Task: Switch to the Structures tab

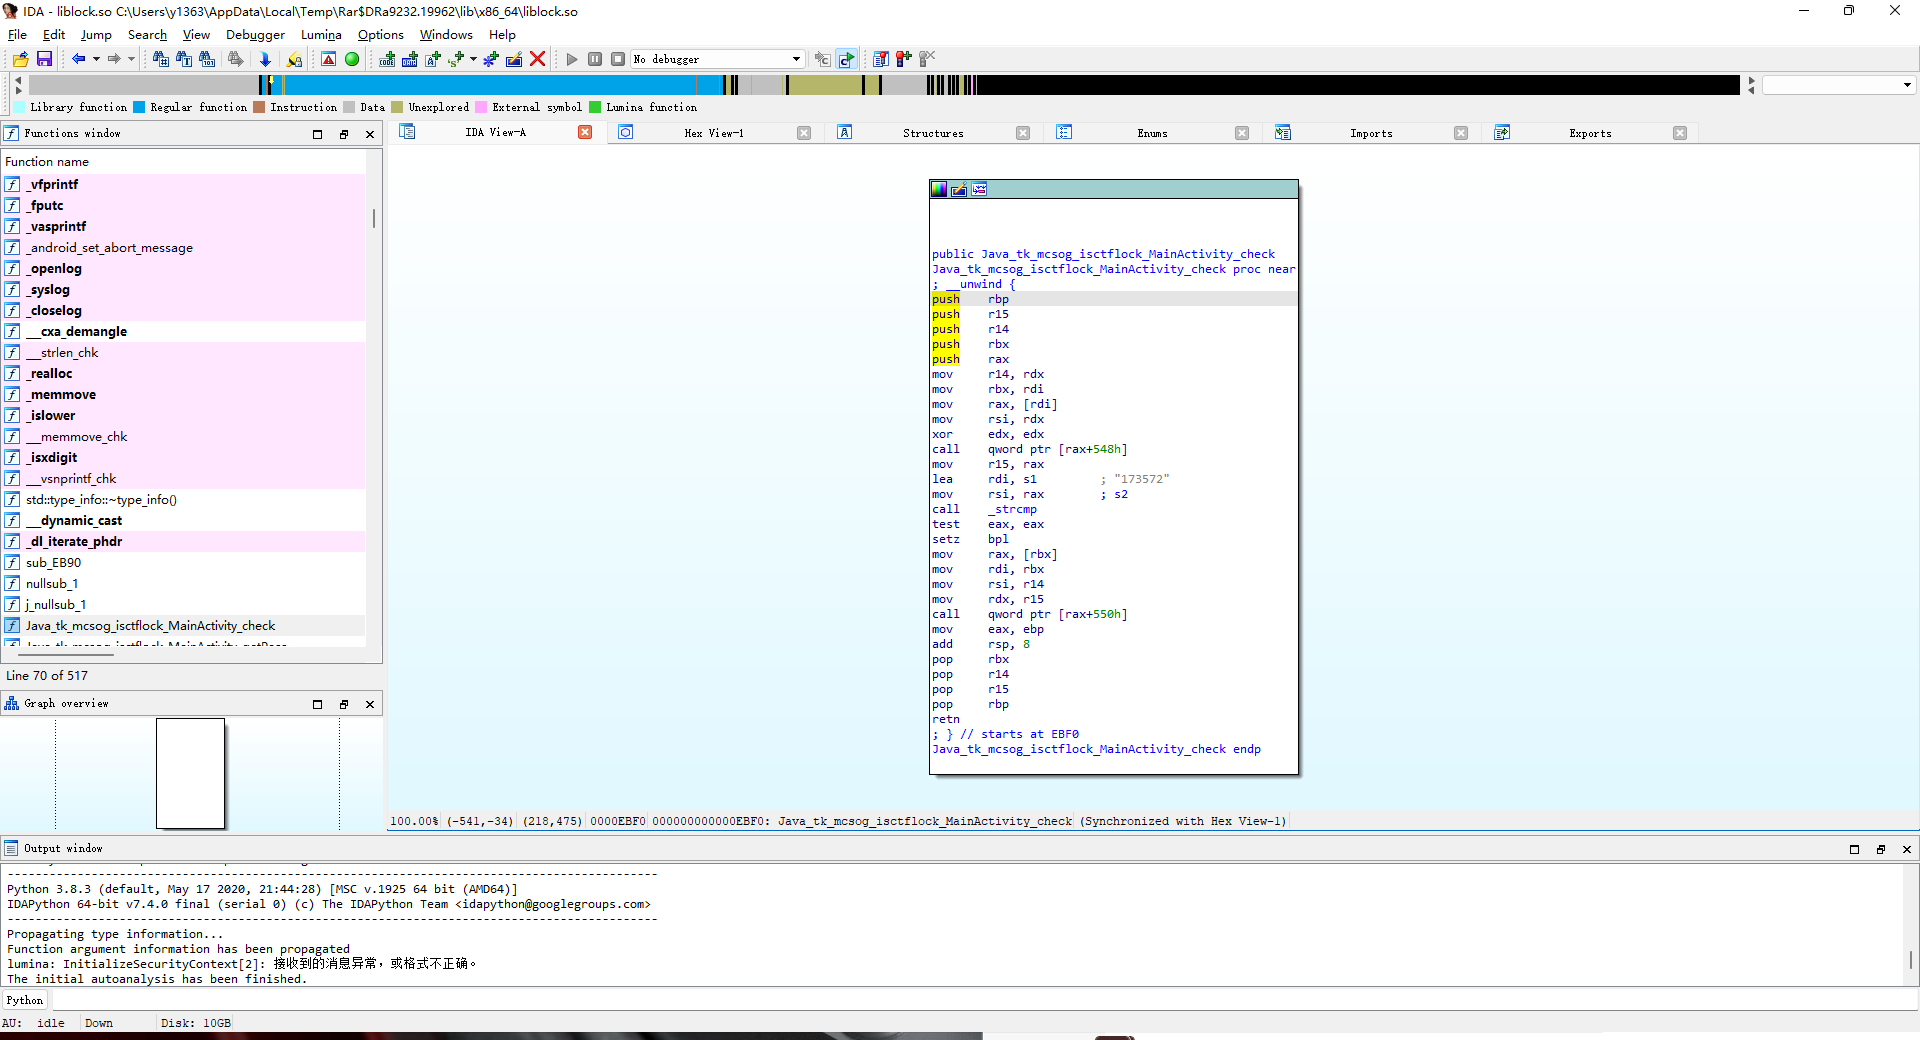Action: click(x=933, y=133)
